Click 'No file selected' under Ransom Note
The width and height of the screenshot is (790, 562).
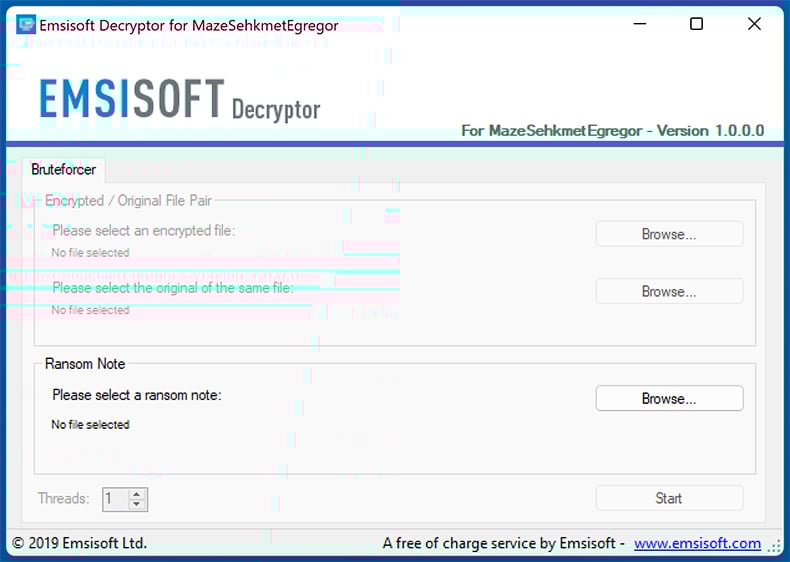[90, 424]
